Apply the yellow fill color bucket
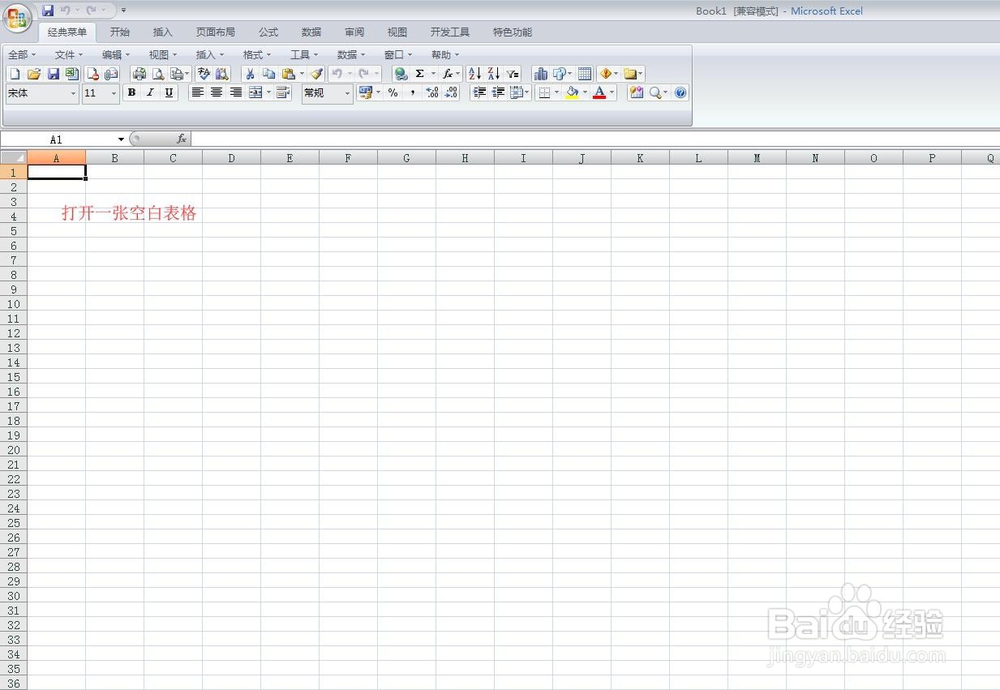This screenshot has height=690, width=1000. click(572, 93)
